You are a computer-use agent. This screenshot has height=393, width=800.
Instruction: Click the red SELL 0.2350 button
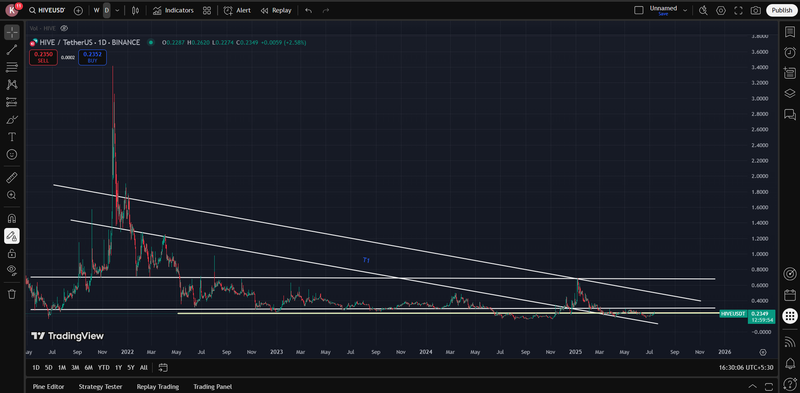click(x=43, y=58)
